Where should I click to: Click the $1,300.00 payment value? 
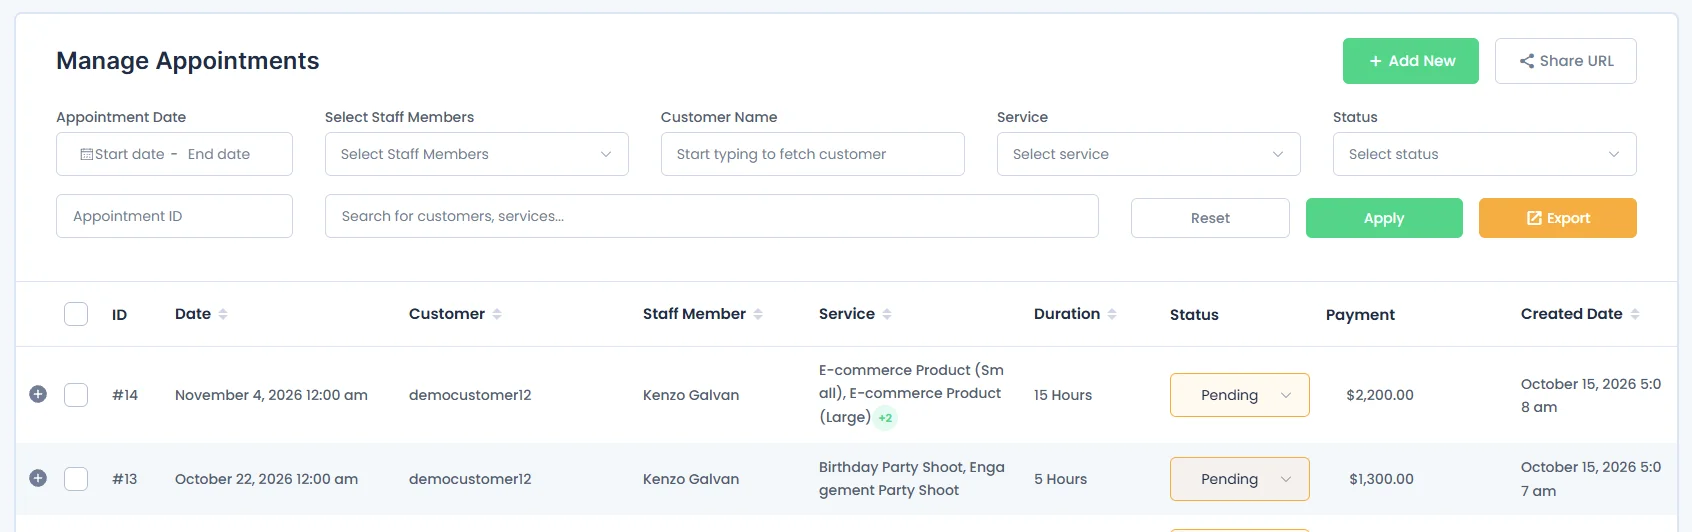click(1381, 479)
